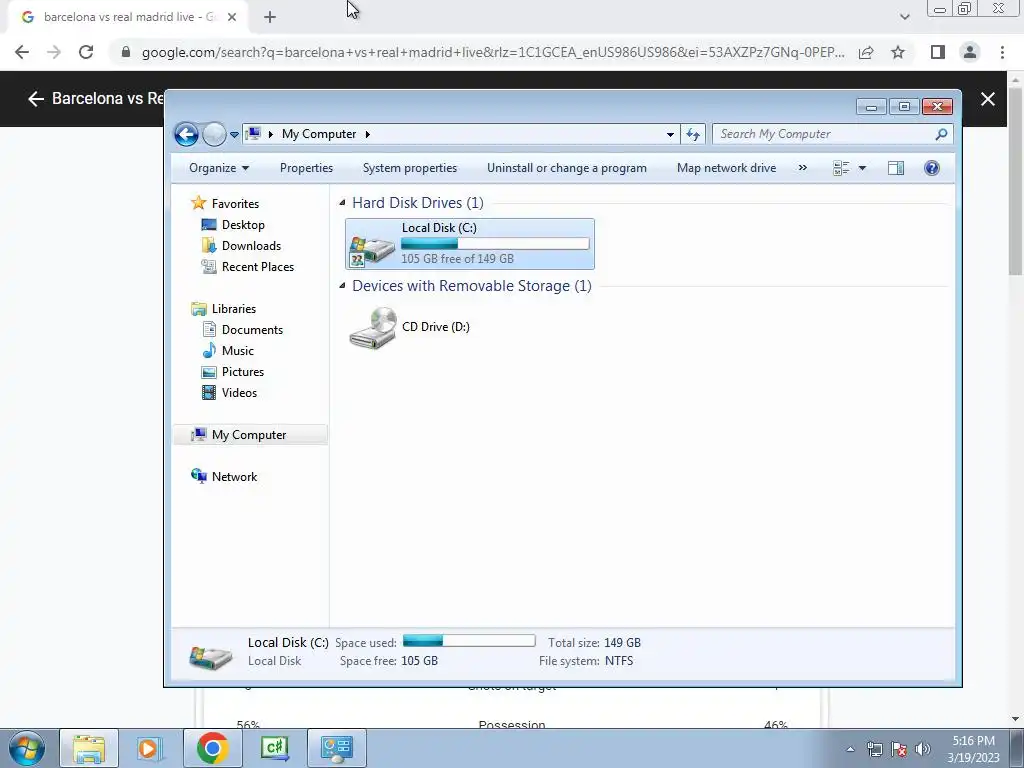This screenshot has width=1024, height=768.
Task: Open the Chrome three-dot menu
Action: point(1002,52)
